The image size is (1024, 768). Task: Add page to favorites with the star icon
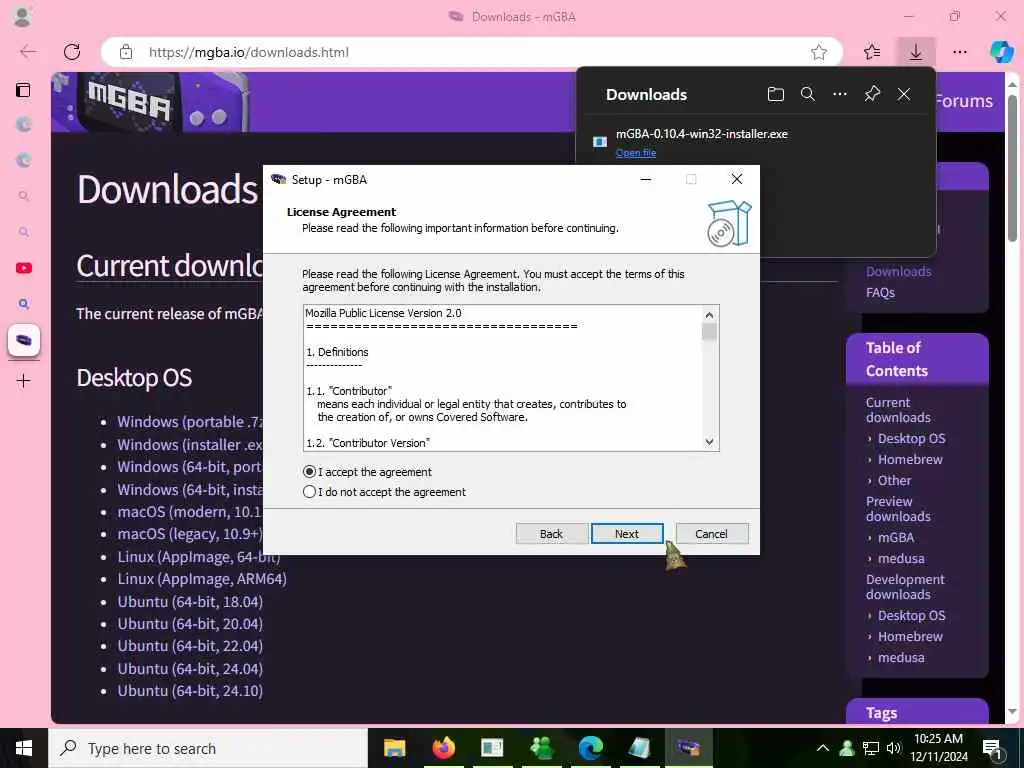point(819,52)
